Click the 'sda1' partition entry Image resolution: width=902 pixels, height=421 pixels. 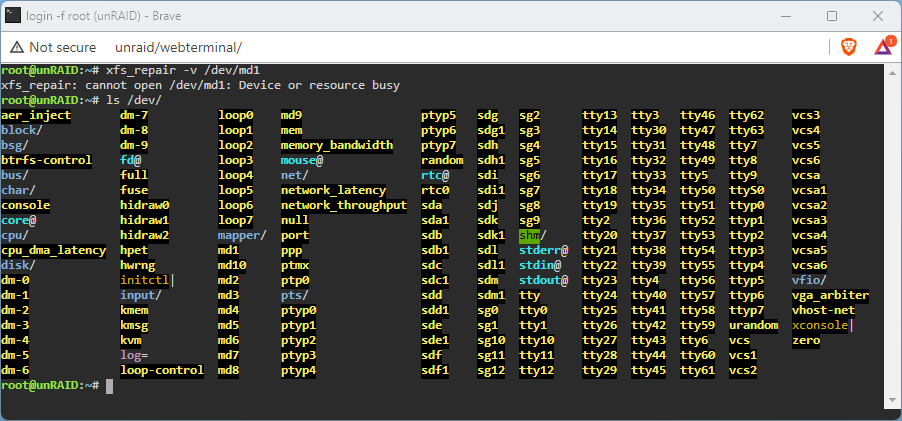(x=435, y=220)
